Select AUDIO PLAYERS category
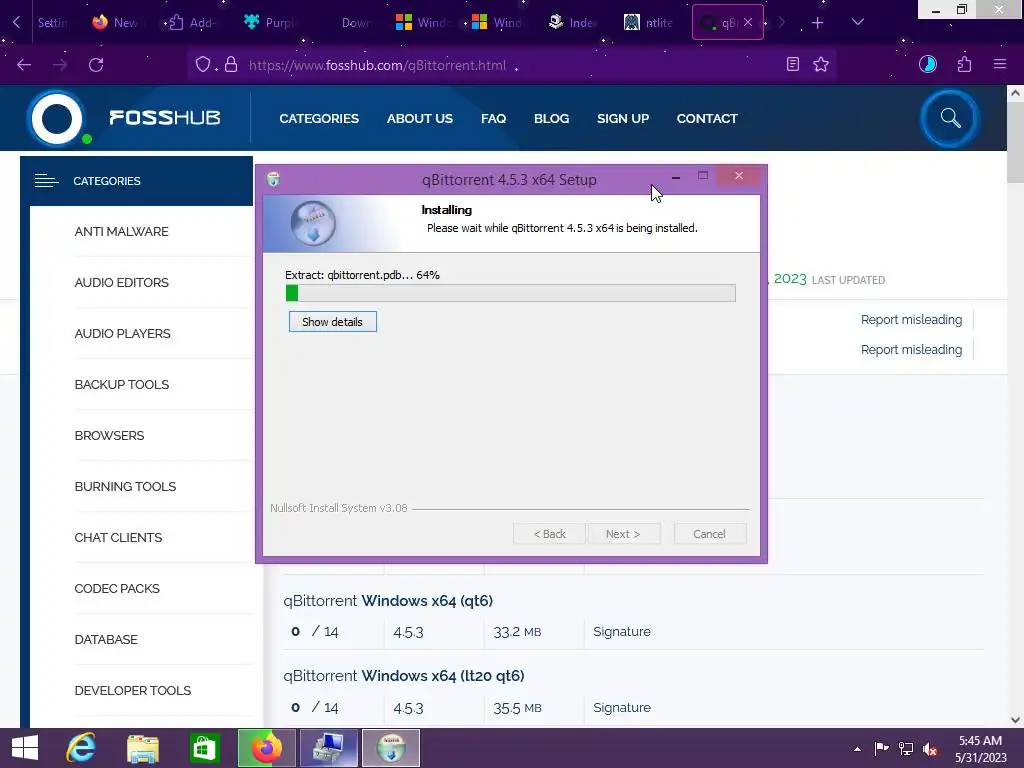Viewport: 1024px width, 768px height. coord(122,333)
